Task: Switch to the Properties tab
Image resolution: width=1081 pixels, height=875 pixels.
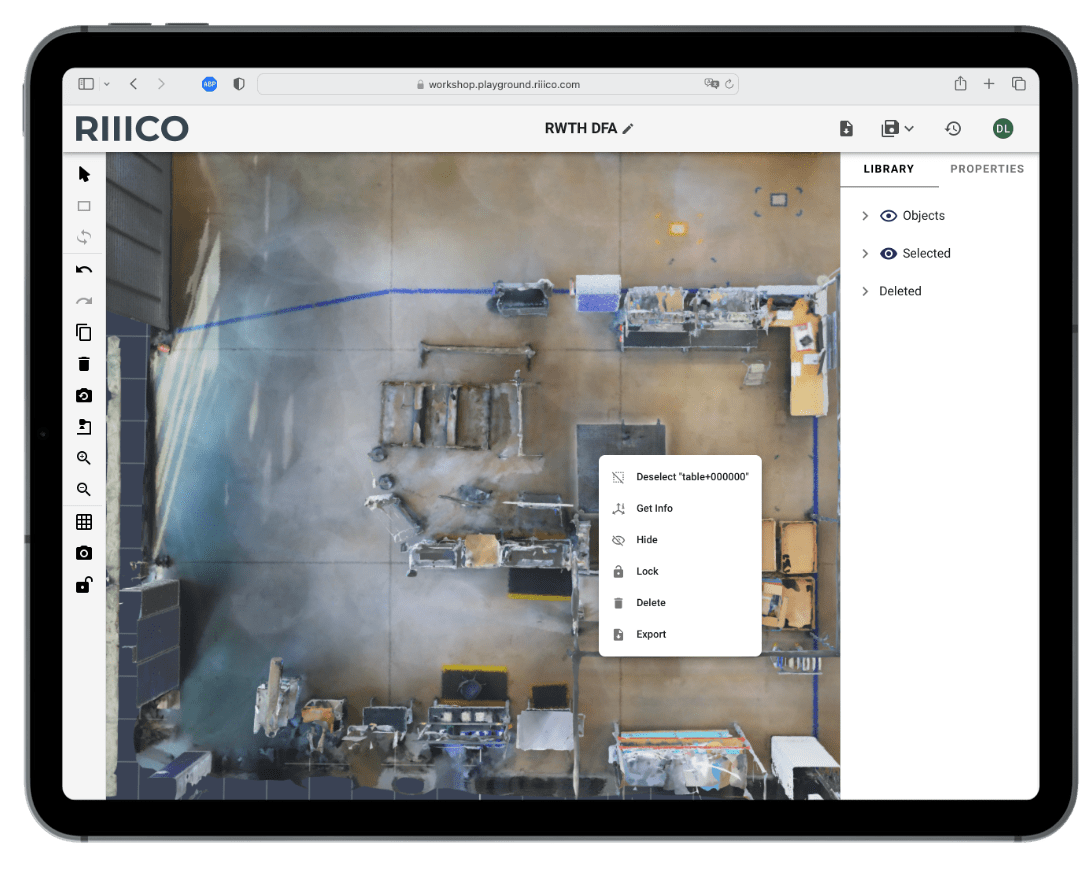Action: click(987, 169)
